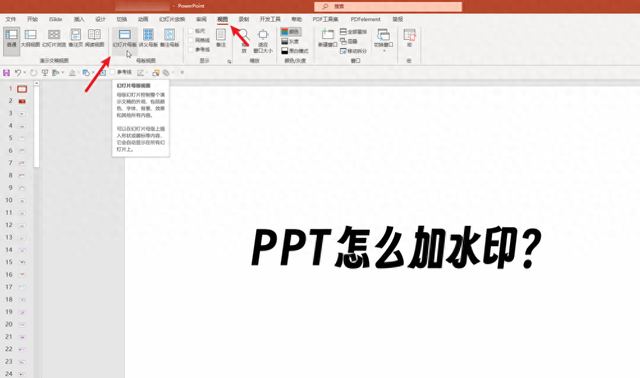
Task: Open the Show group dialog launcher arrow
Action: 229,62
